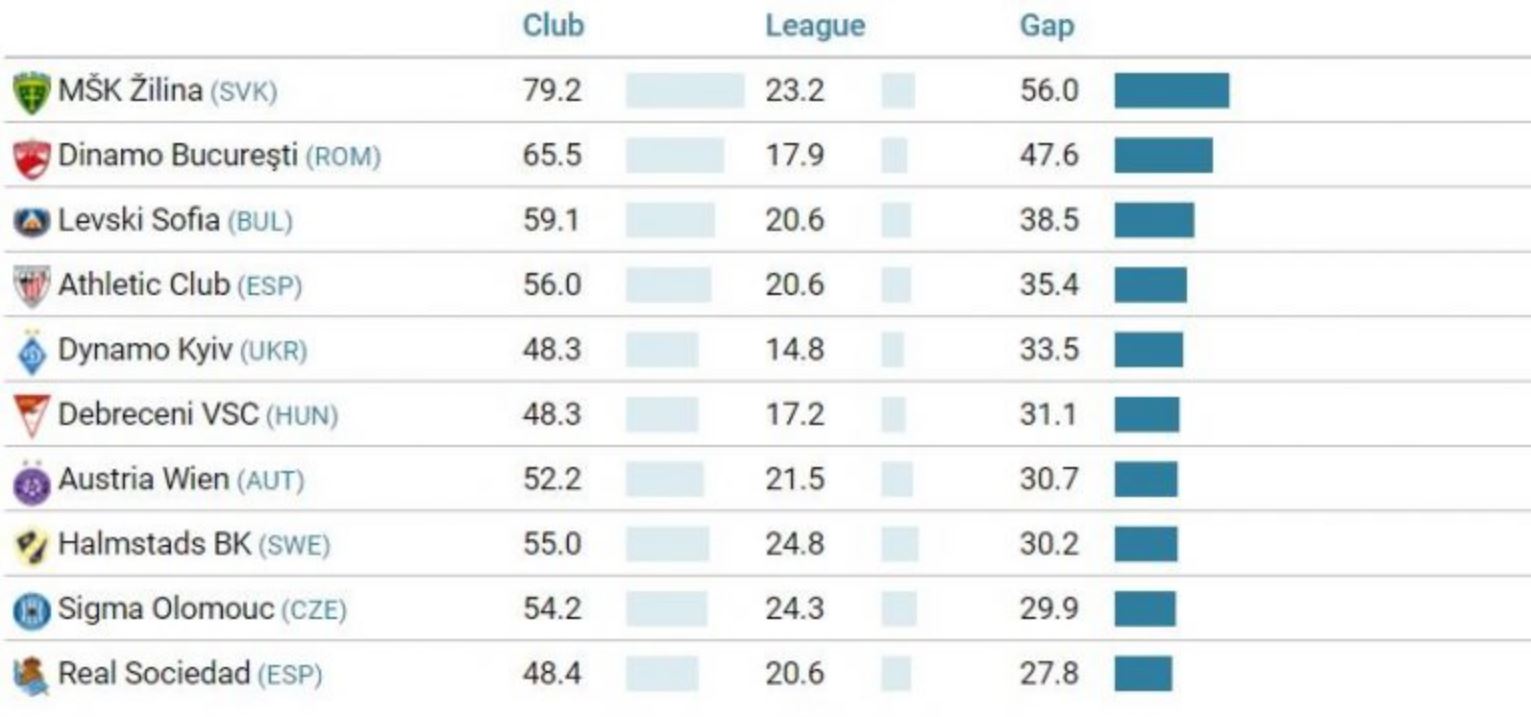This screenshot has height=717, width=1531.
Task: Click the Debreceni VSC crest icon
Action: point(31,416)
